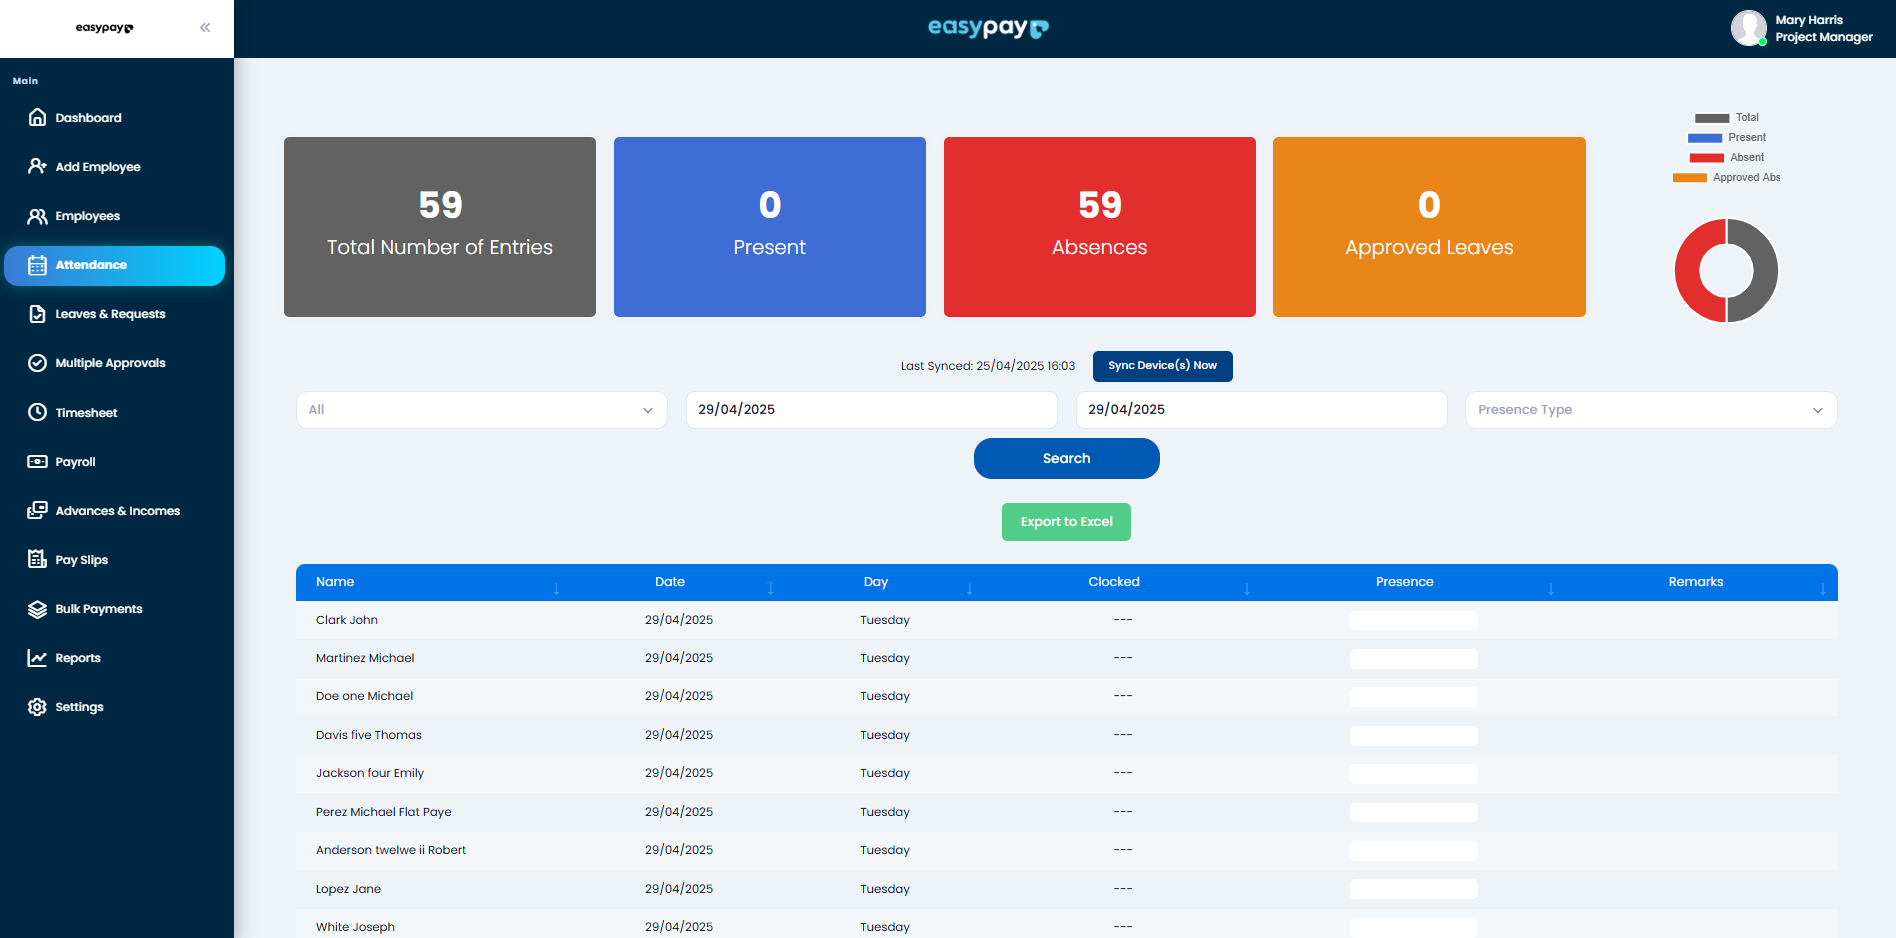The image size is (1896, 938).
Task: Collapse the sidebar with the double chevron
Action: (x=205, y=27)
